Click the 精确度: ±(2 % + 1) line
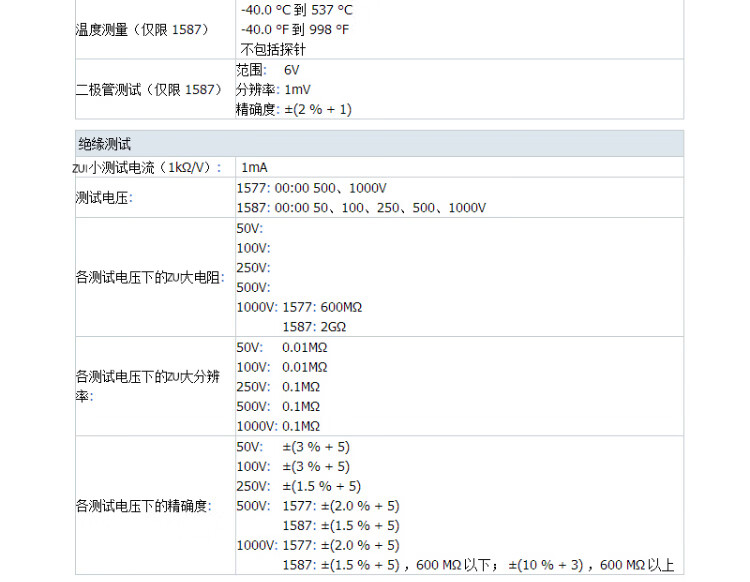Image resolution: width=750 pixels, height=582 pixels. point(294,110)
